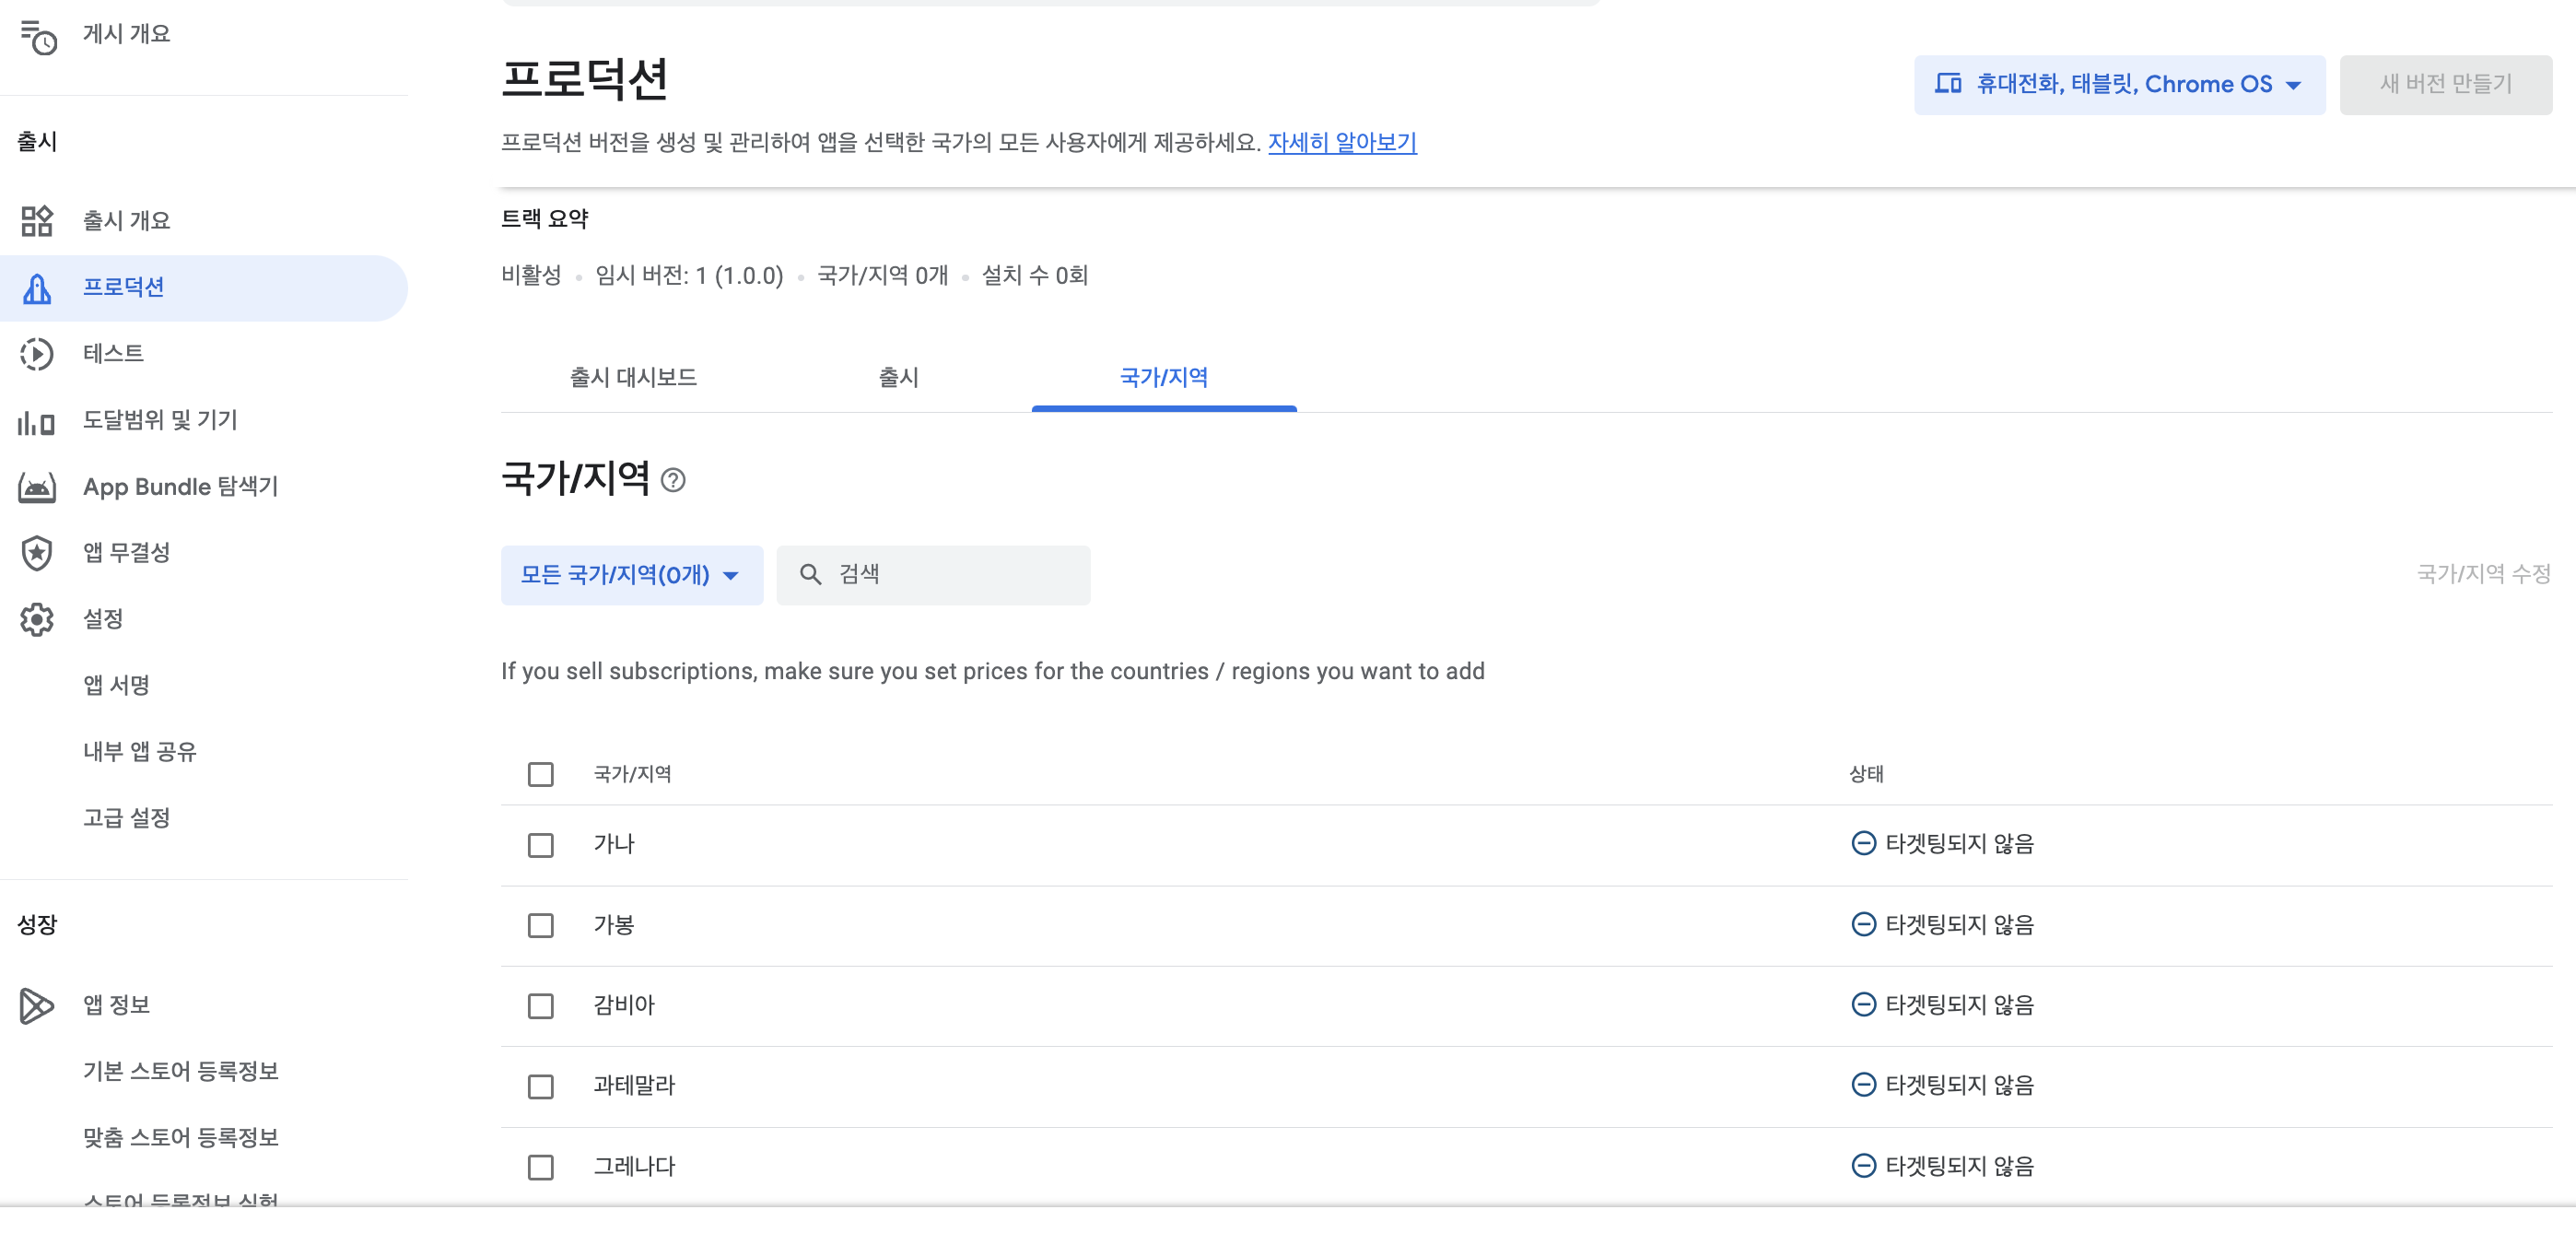Click the 게시 개요 clock-list icon
2576x1233 pixels.
coord(38,36)
